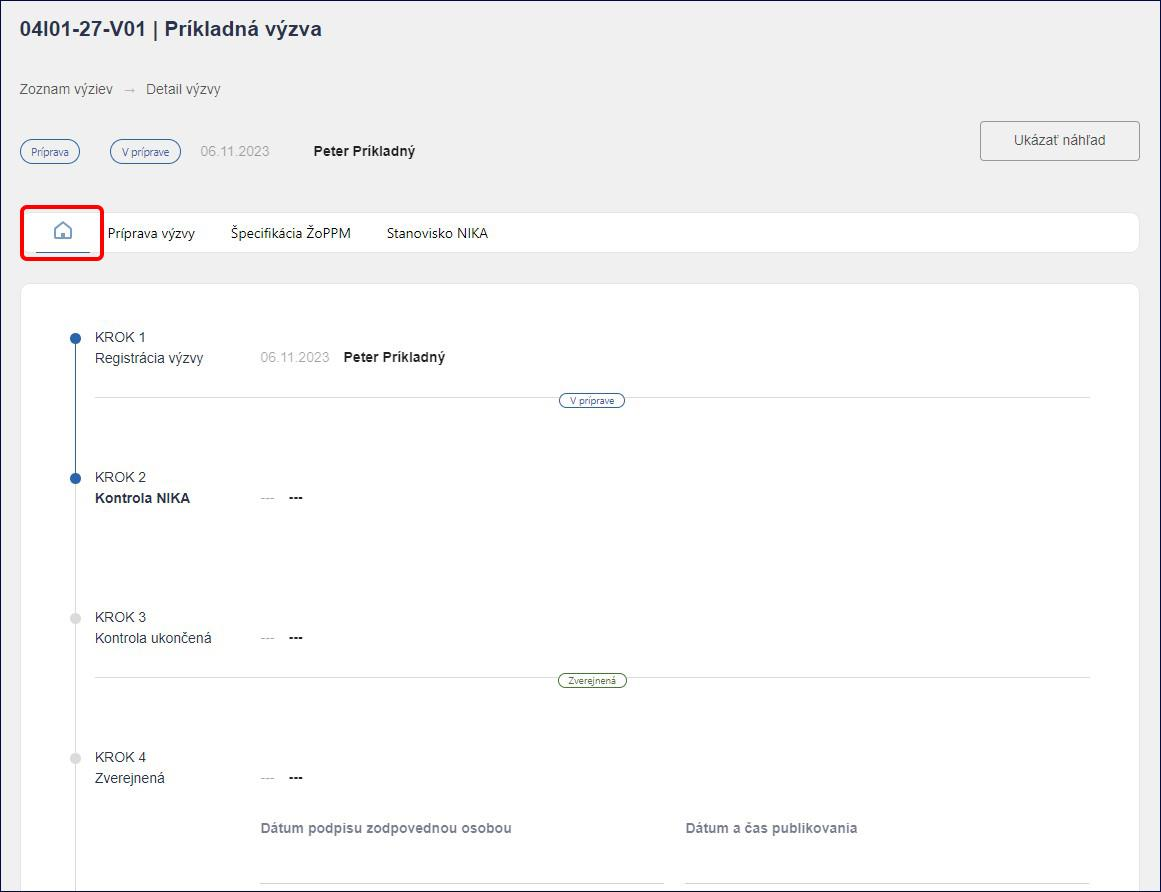The width and height of the screenshot is (1161, 892).
Task: Select the KROK 2 timeline dot
Action: [x=76, y=478]
